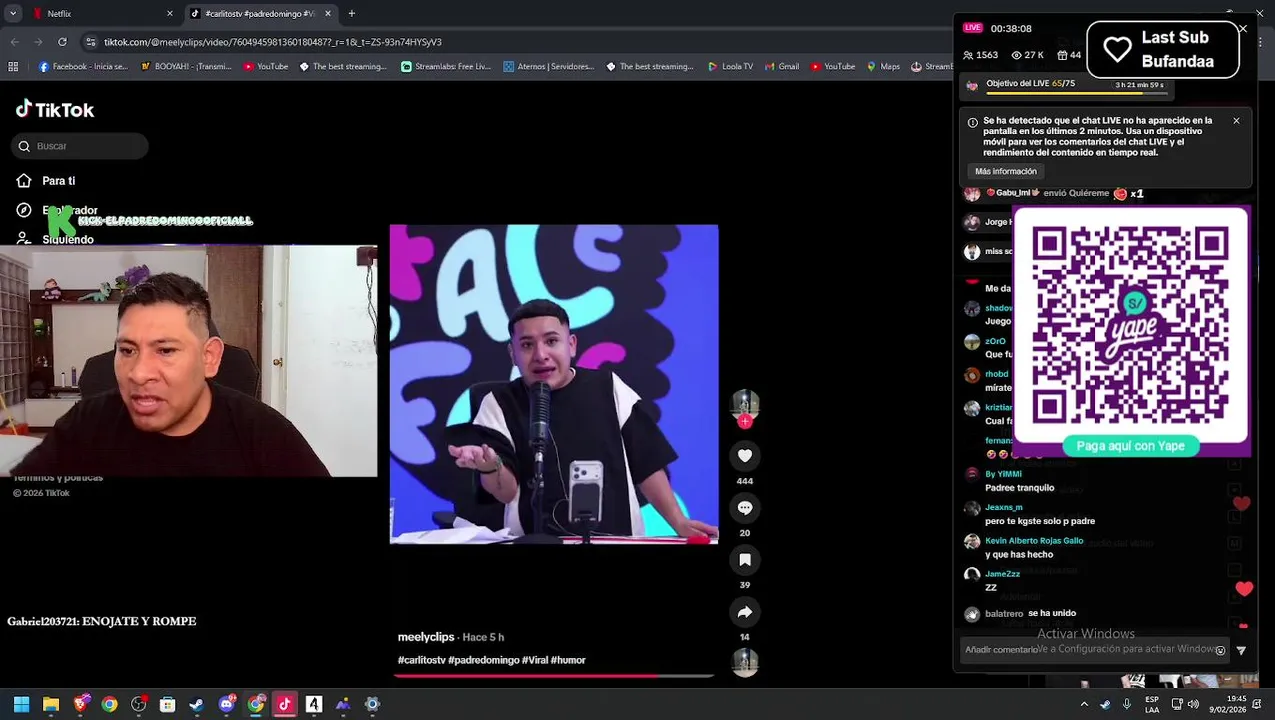The height and width of the screenshot is (720, 1275).
Task: Click the filter icon beside comment box
Action: pyautogui.click(x=1241, y=650)
